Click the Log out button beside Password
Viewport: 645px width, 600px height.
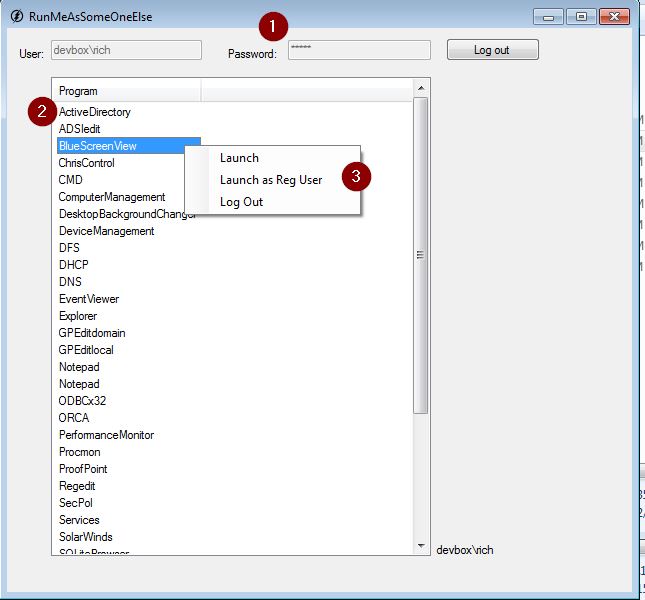click(492, 50)
